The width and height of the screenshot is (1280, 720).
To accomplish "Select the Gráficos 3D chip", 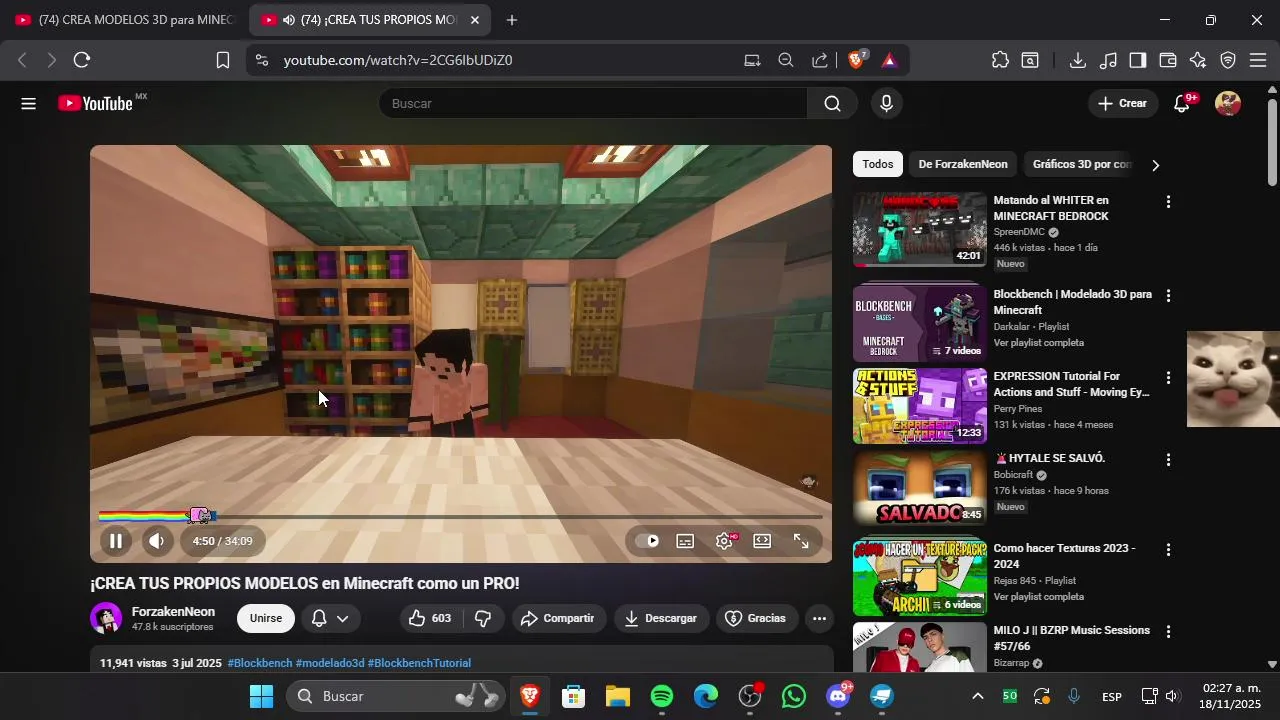I will tap(1081, 164).
